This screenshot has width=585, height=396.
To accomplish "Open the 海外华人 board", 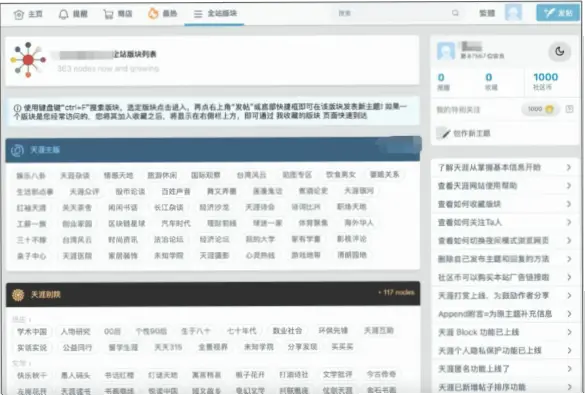I will point(359,223).
